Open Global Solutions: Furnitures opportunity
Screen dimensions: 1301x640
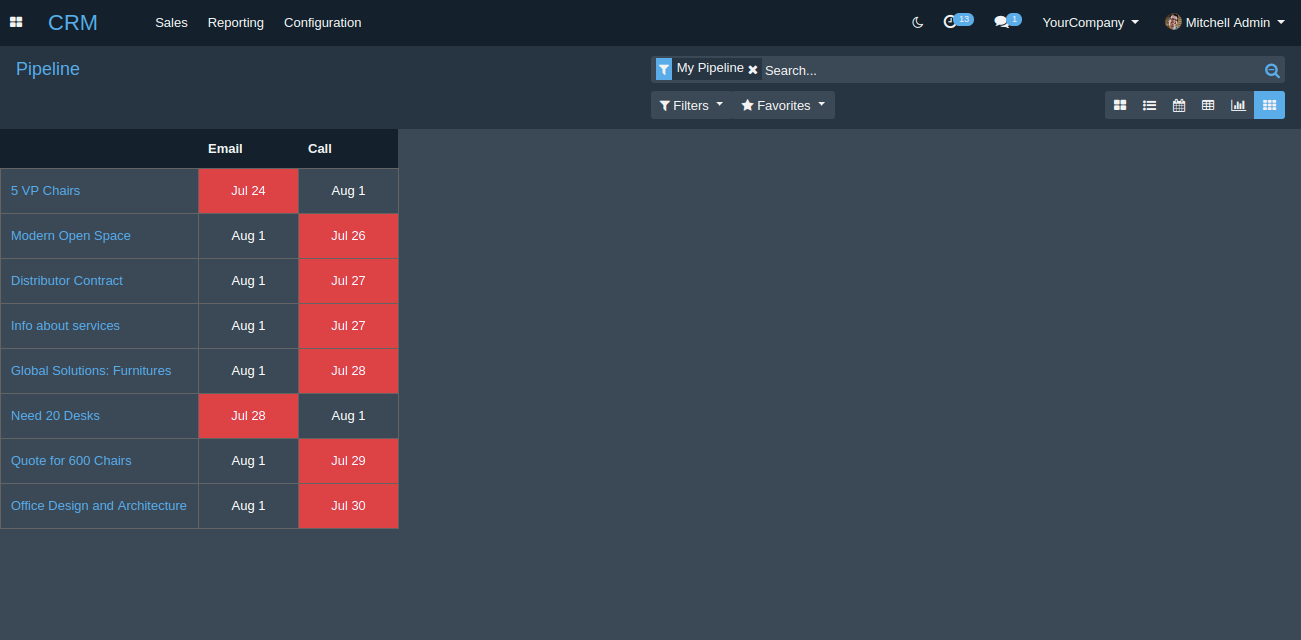91,370
